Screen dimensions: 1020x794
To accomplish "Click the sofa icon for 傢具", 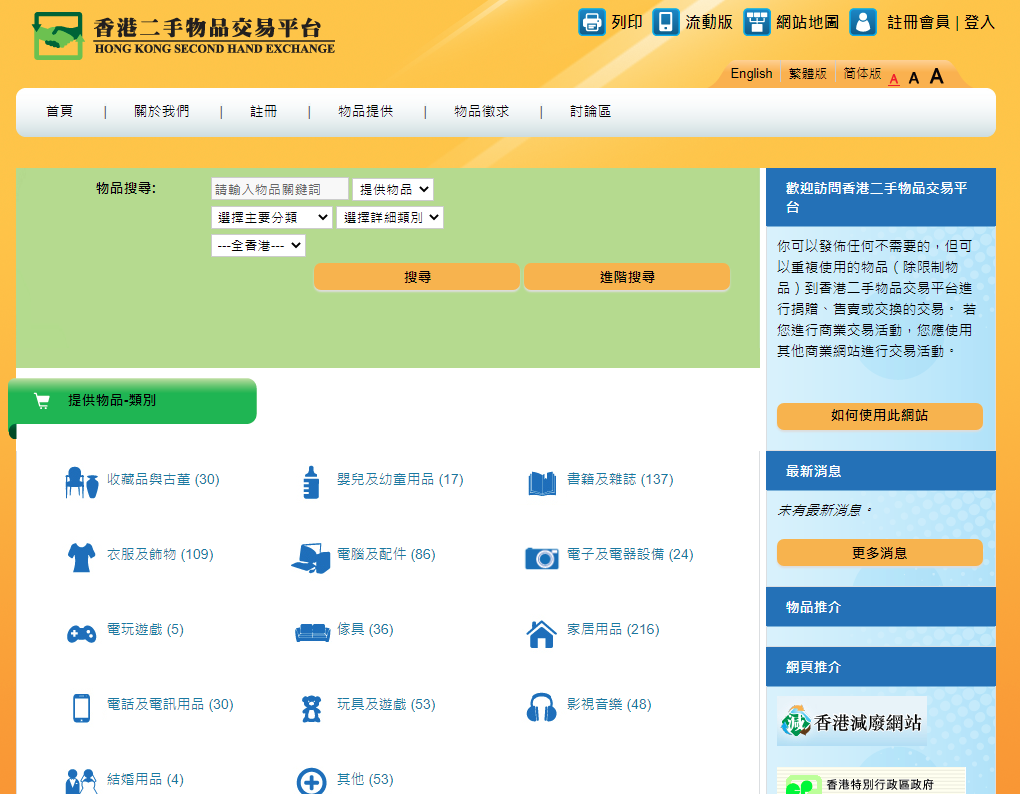I will 312,632.
